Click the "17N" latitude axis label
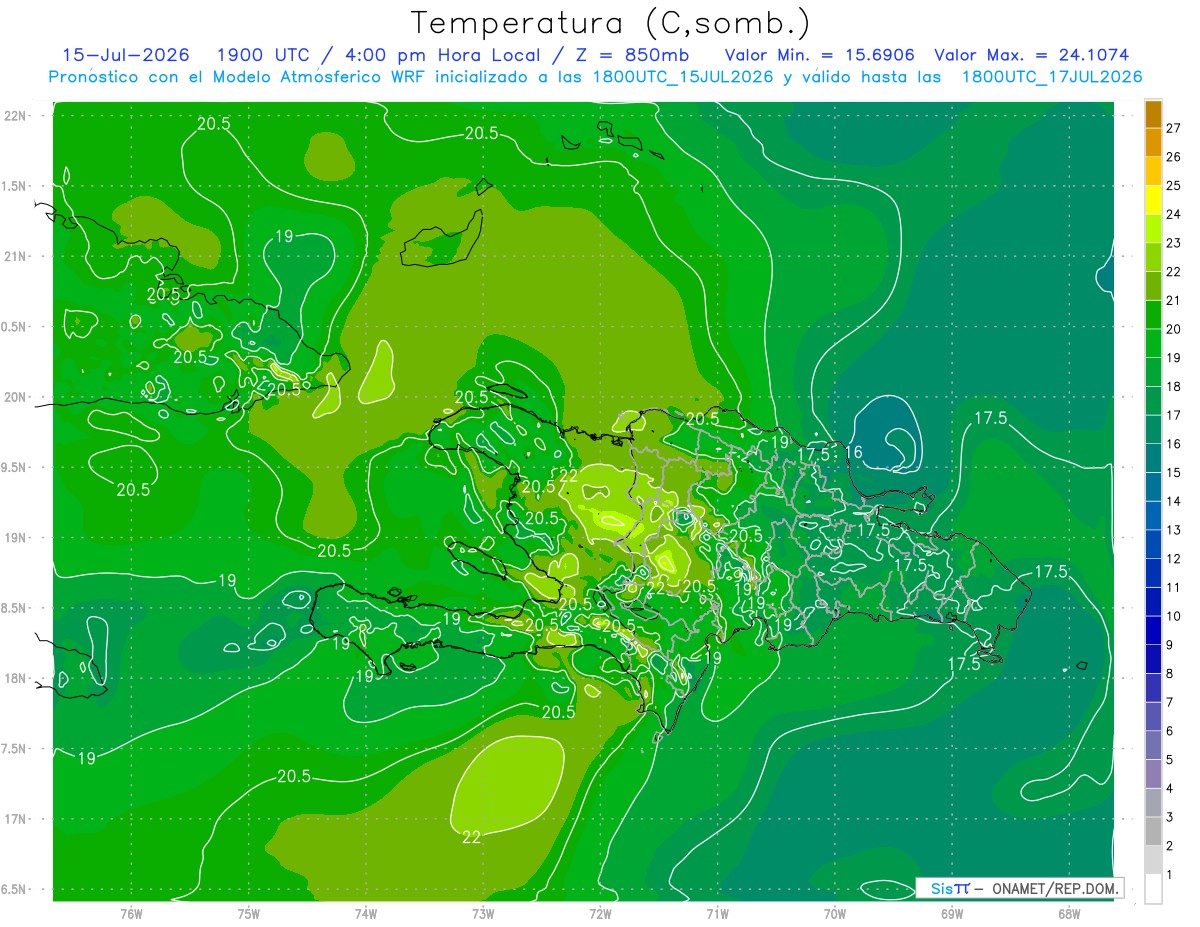 (15, 819)
